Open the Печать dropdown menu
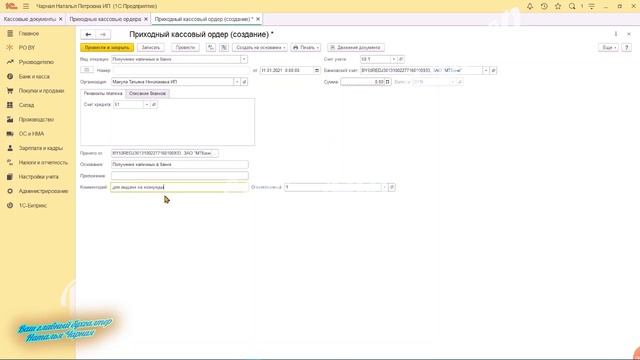Image resolution: width=640 pixels, height=360 pixels. pos(306,47)
